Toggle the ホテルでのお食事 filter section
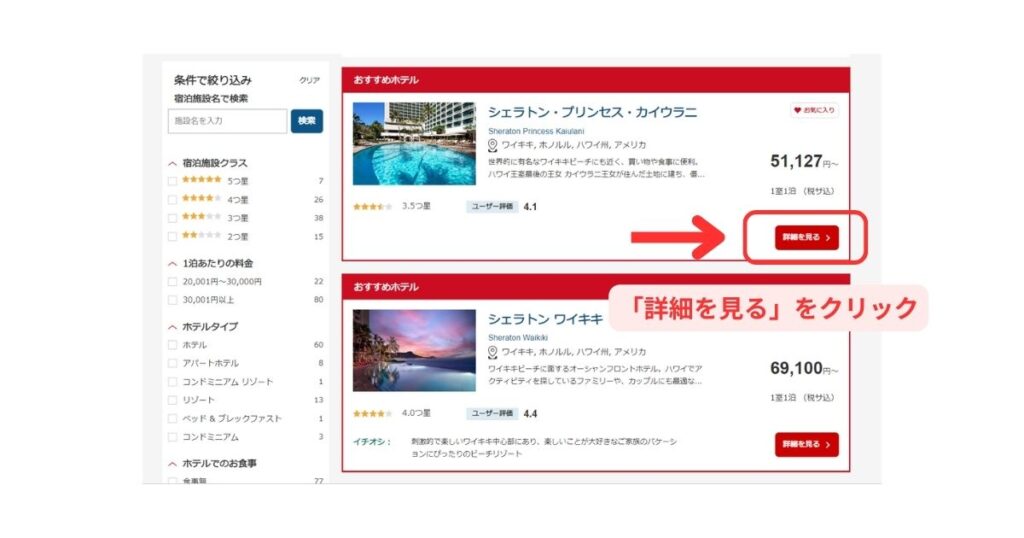The width and height of the screenshot is (1024, 538). pos(173,464)
